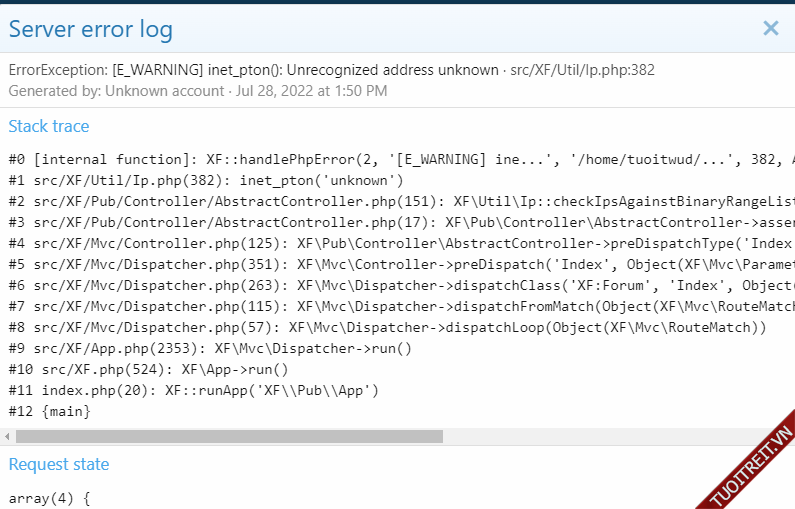Click the ErrorException inet_pton warning message

[331, 70]
